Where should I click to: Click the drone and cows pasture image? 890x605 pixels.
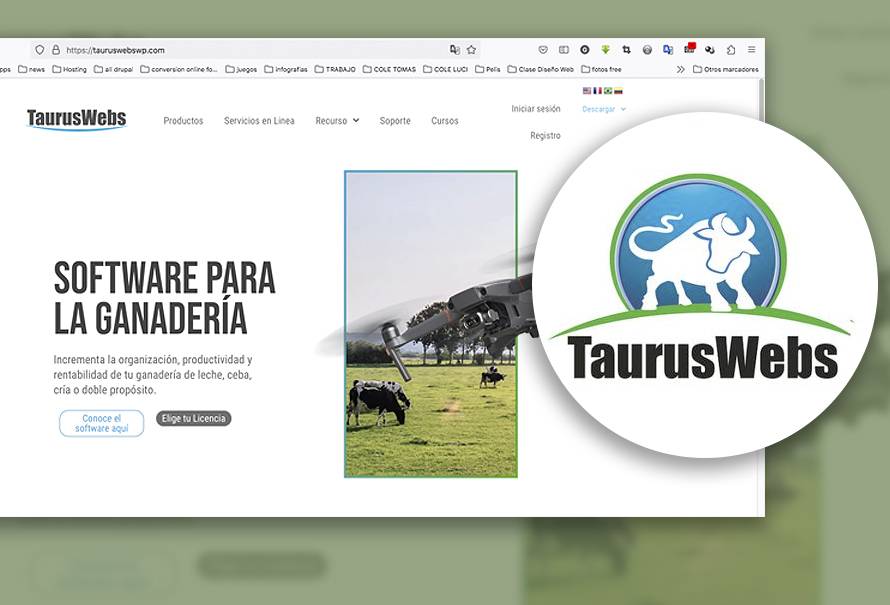click(x=431, y=324)
